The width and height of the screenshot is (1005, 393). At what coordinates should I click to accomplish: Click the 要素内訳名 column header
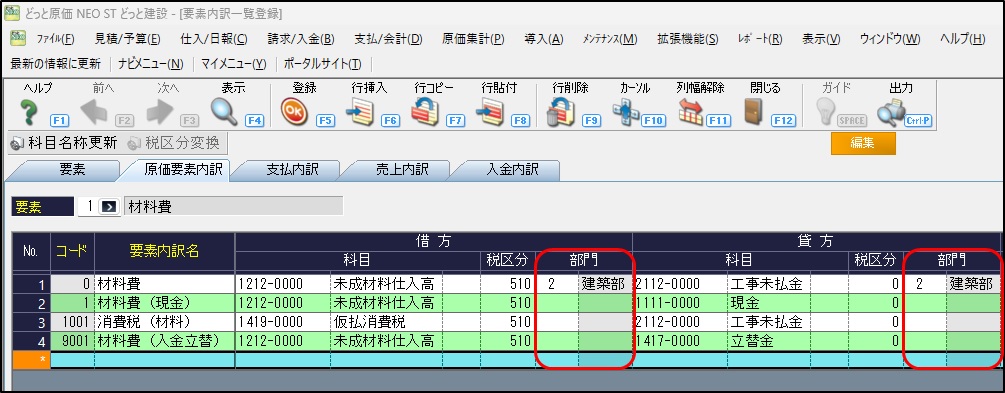click(164, 252)
